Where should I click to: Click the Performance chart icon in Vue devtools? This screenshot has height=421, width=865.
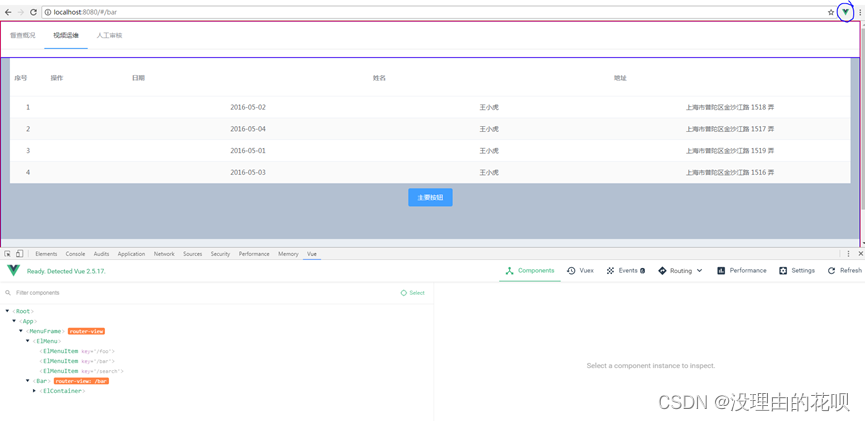pyautogui.click(x=720, y=271)
